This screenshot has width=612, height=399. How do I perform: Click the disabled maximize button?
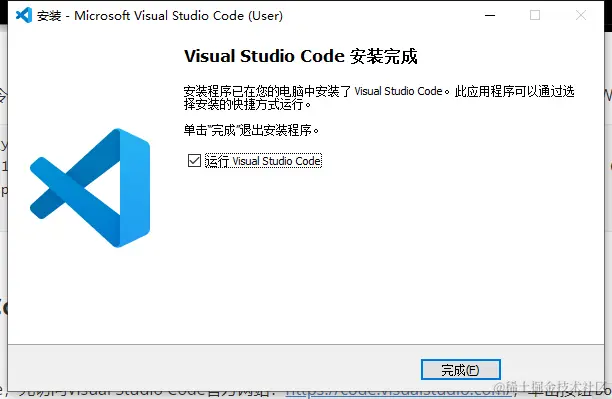(535, 15)
